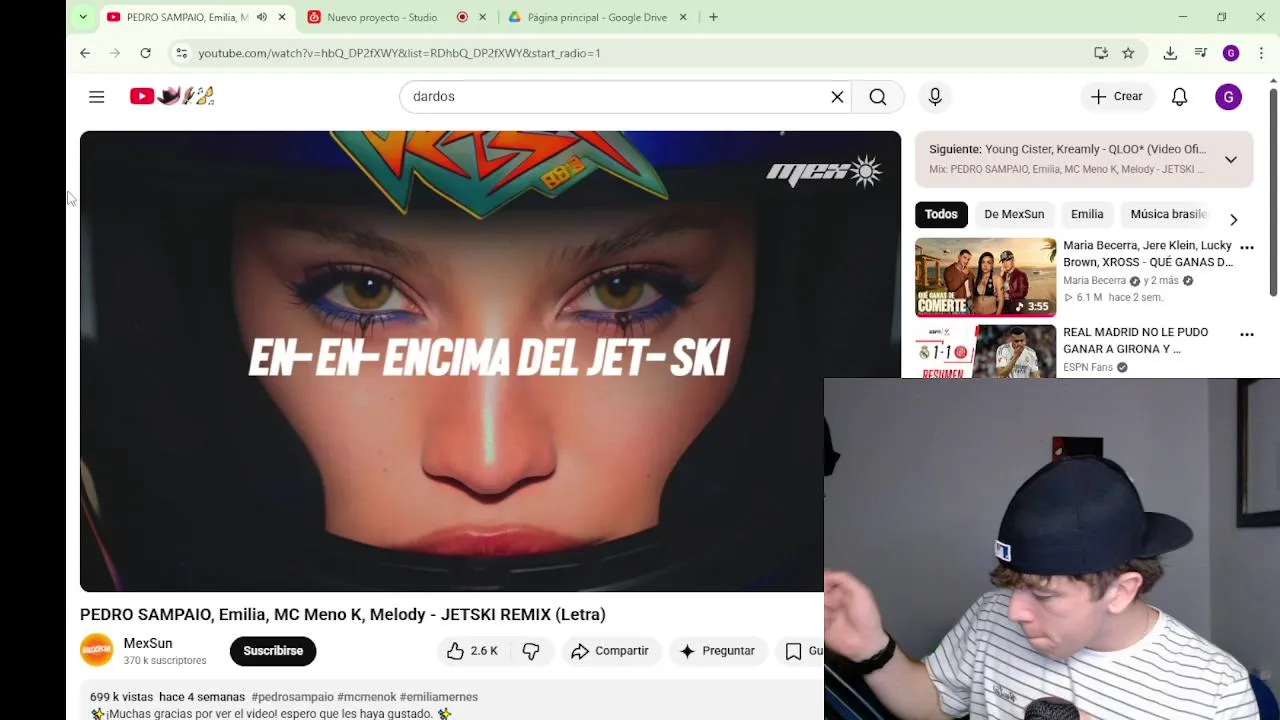Click the #mcmenok hashtag

click(x=366, y=697)
